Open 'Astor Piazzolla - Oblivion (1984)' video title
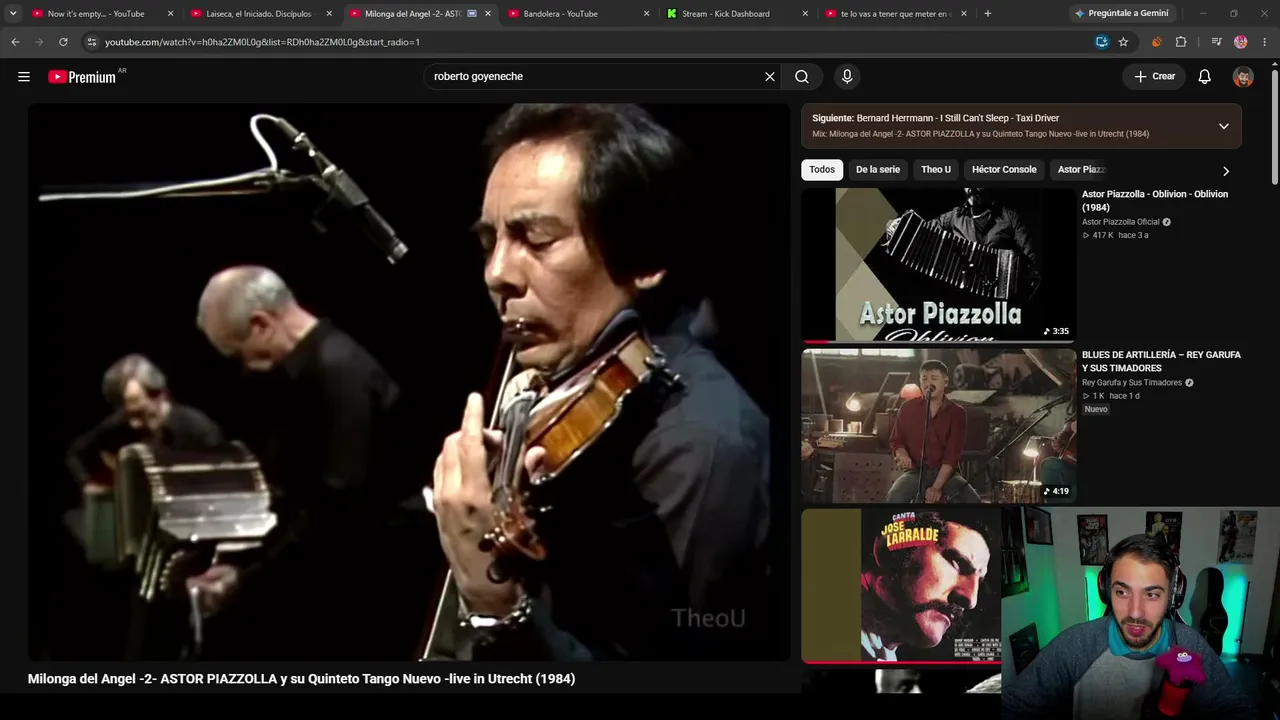Screen dimensions: 1280x720 [1155, 201]
